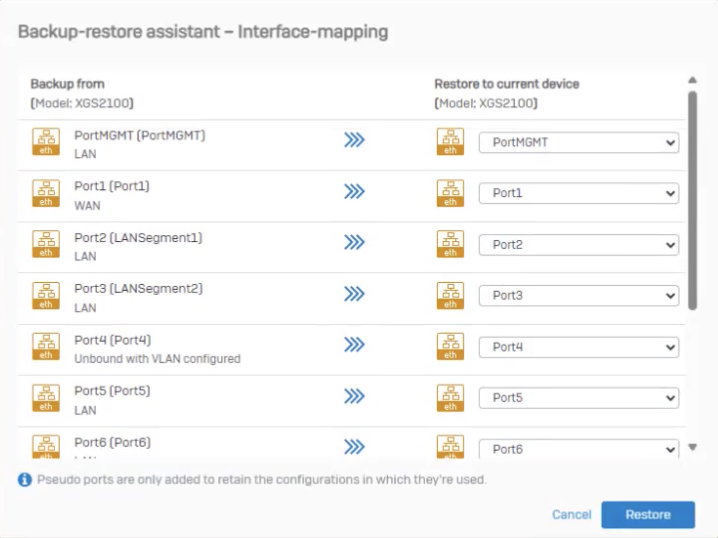718x538 pixels.
Task: Open the PortMGMT restore dropdown
Action: [x=579, y=143]
